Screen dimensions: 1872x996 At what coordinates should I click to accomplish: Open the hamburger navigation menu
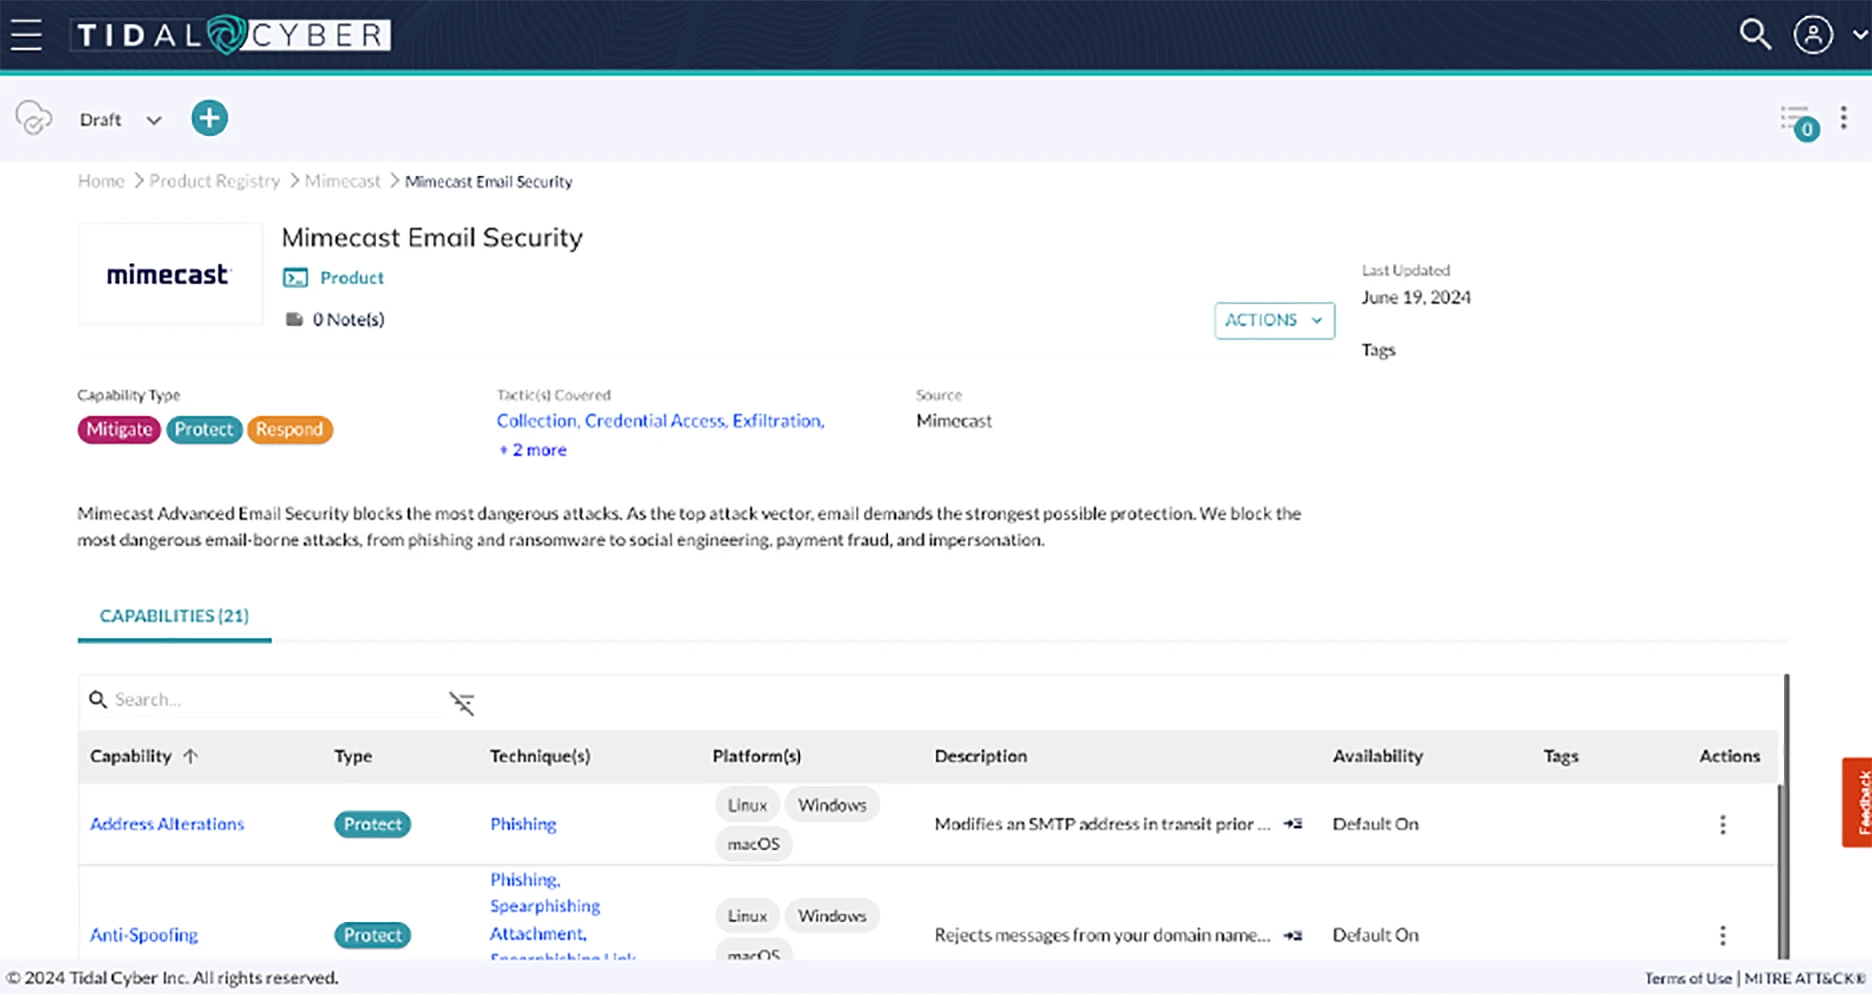(x=26, y=35)
